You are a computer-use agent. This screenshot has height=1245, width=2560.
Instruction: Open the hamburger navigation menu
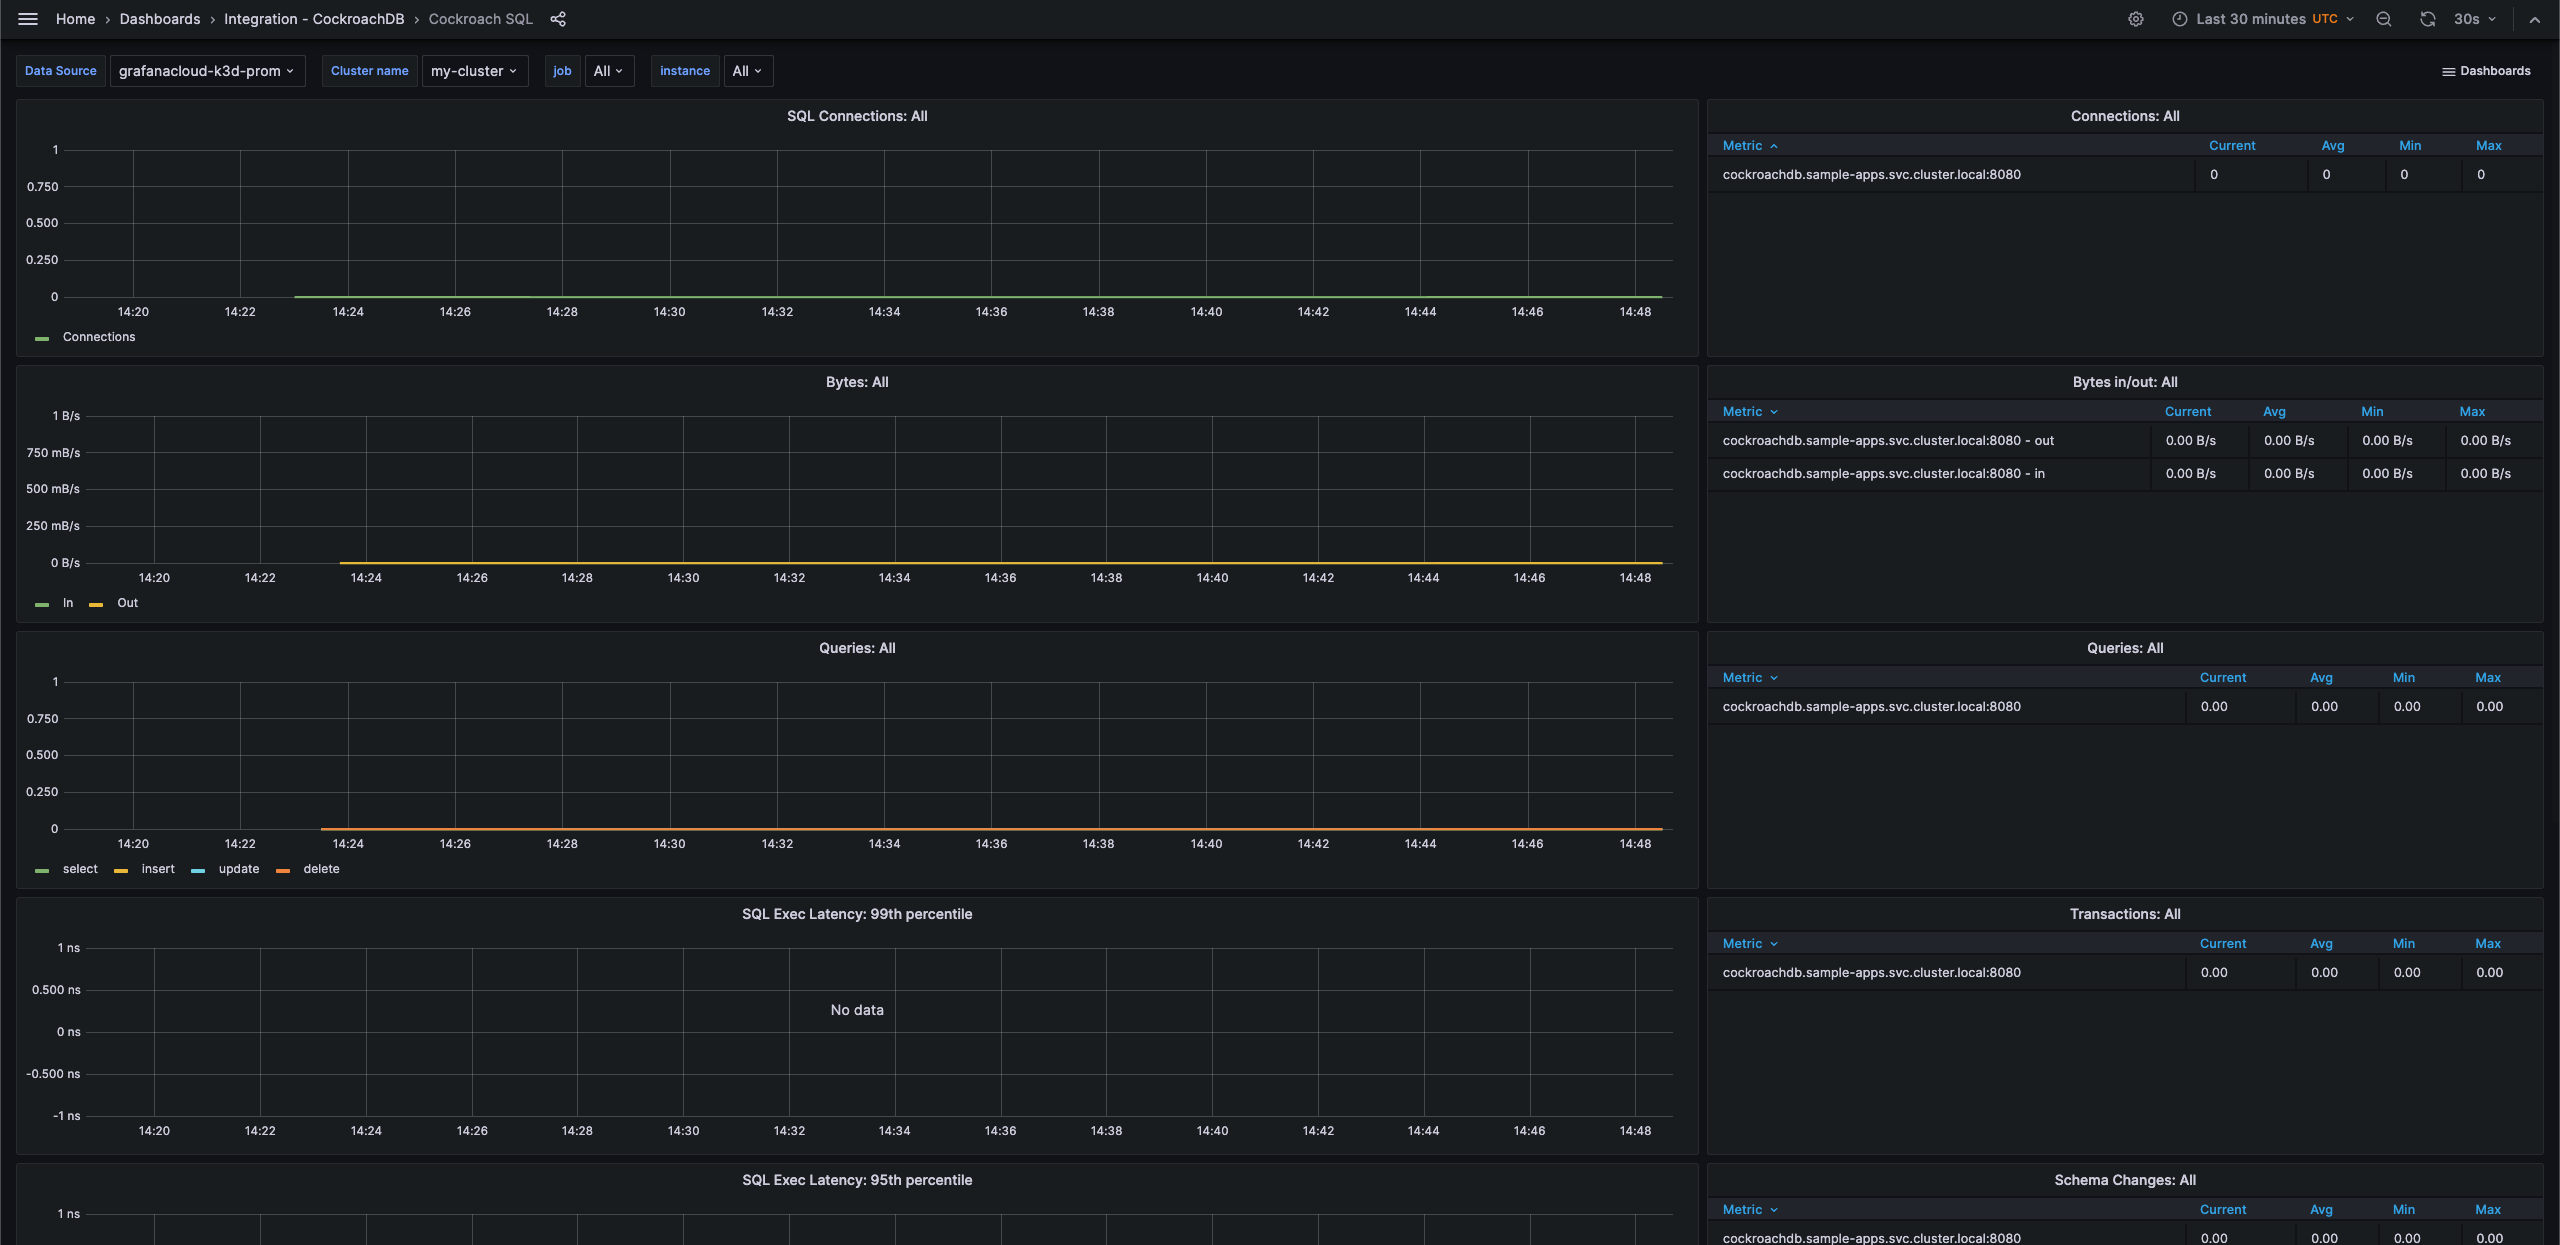click(x=28, y=19)
